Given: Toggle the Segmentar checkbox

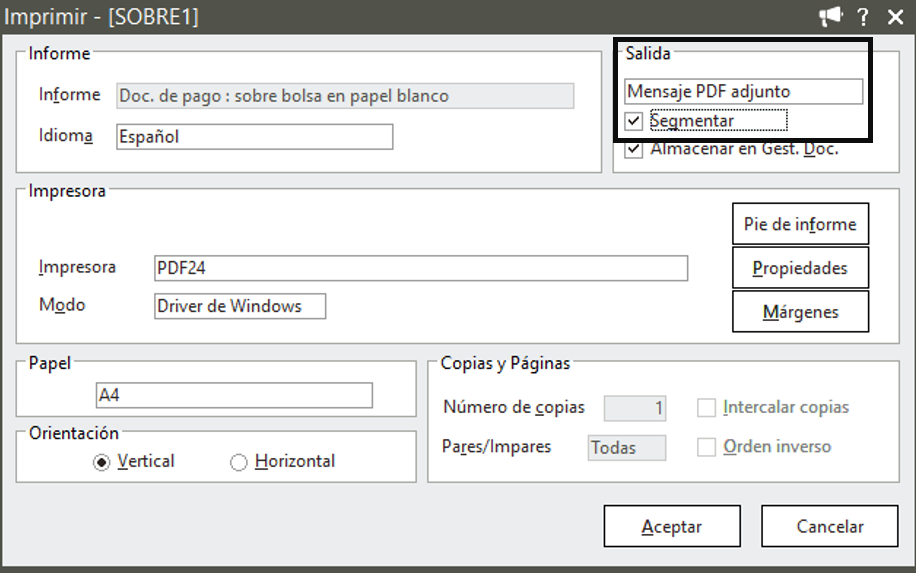Looking at the screenshot, I should 634,121.
